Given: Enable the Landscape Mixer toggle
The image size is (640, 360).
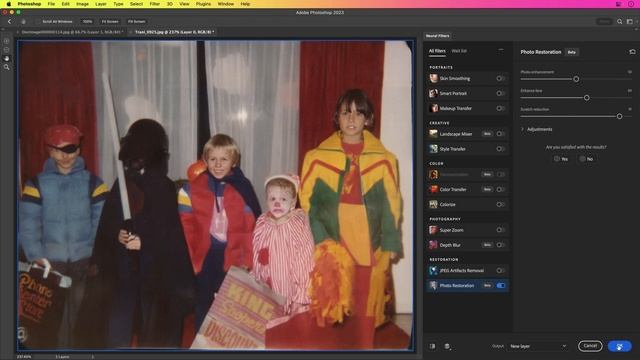Looking at the screenshot, I should point(501,134).
